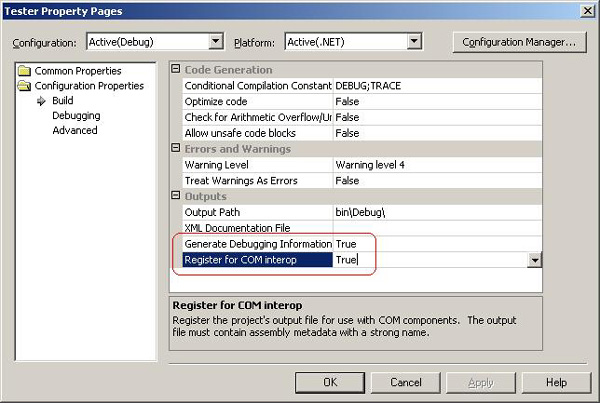Image resolution: width=600 pixels, height=403 pixels.
Task: Click the Configuration Properties open folder icon
Action: tap(24, 86)
